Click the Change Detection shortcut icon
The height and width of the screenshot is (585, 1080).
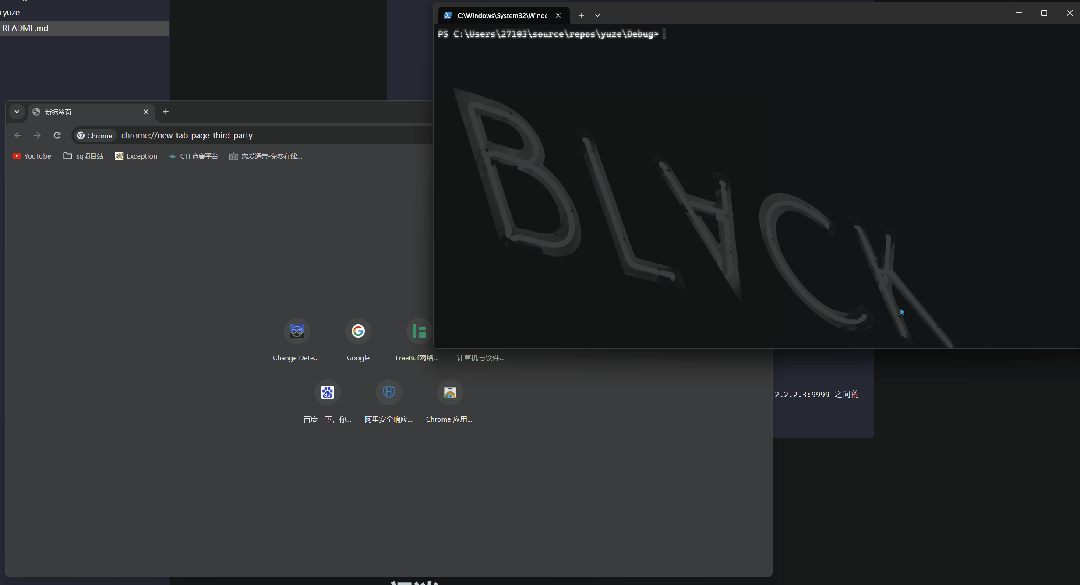coord(297,331)
